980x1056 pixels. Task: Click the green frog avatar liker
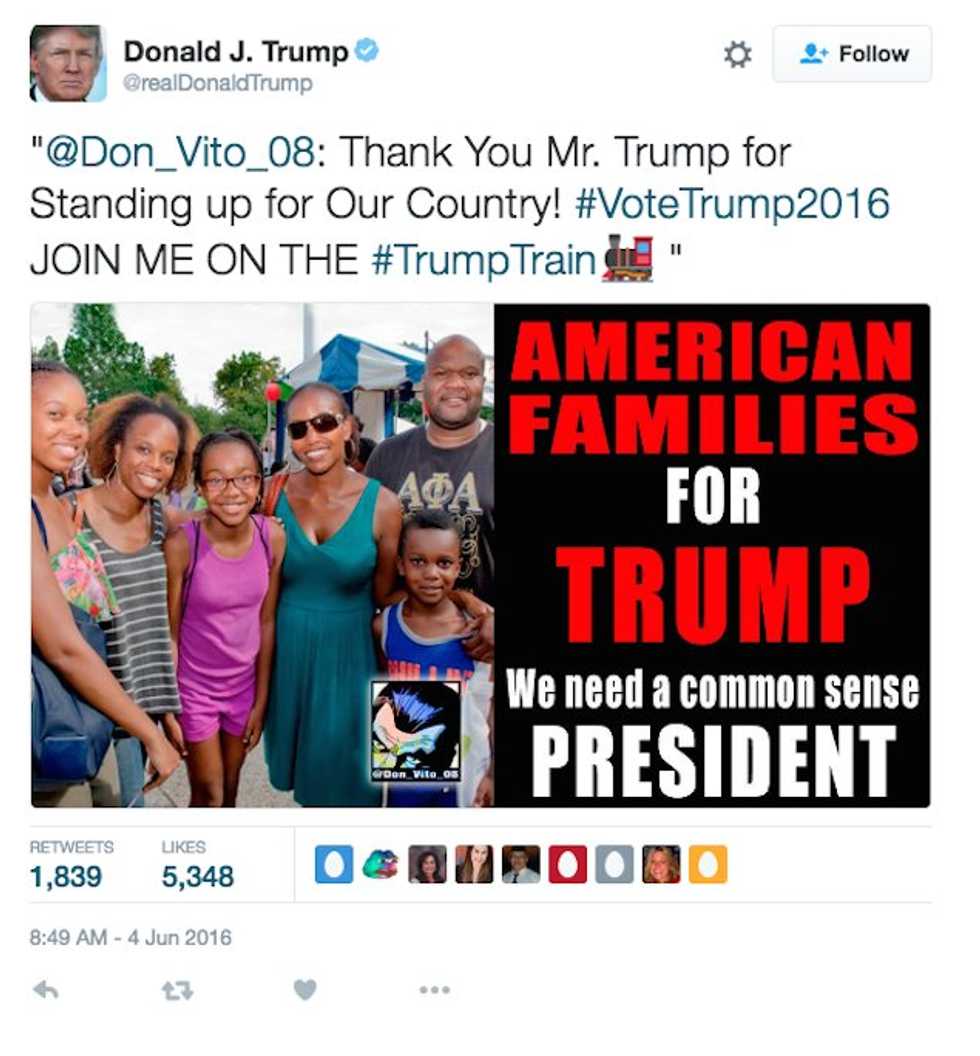pyautogui.click(x=381, y=864)
